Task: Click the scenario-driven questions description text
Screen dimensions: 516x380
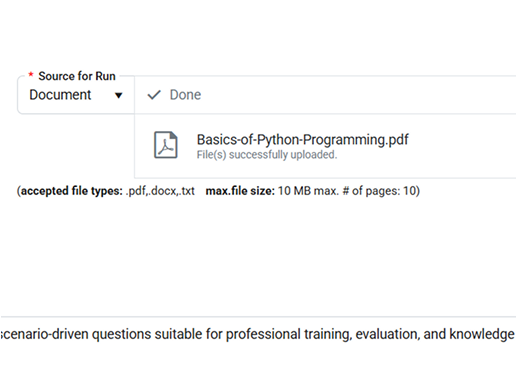Action: (257, 334)
